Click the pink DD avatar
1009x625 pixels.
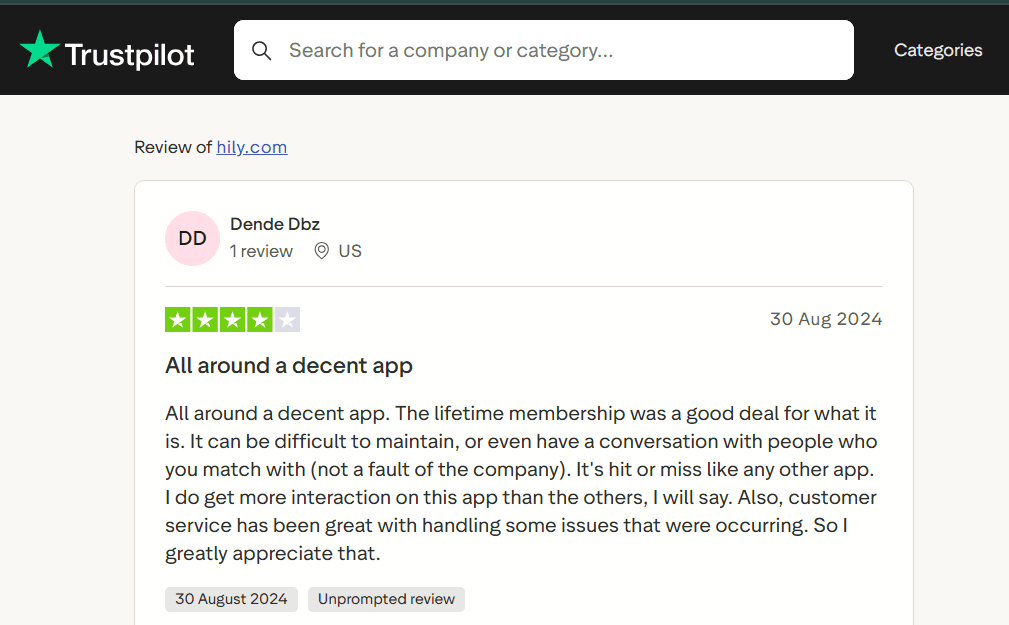(192, 238)
